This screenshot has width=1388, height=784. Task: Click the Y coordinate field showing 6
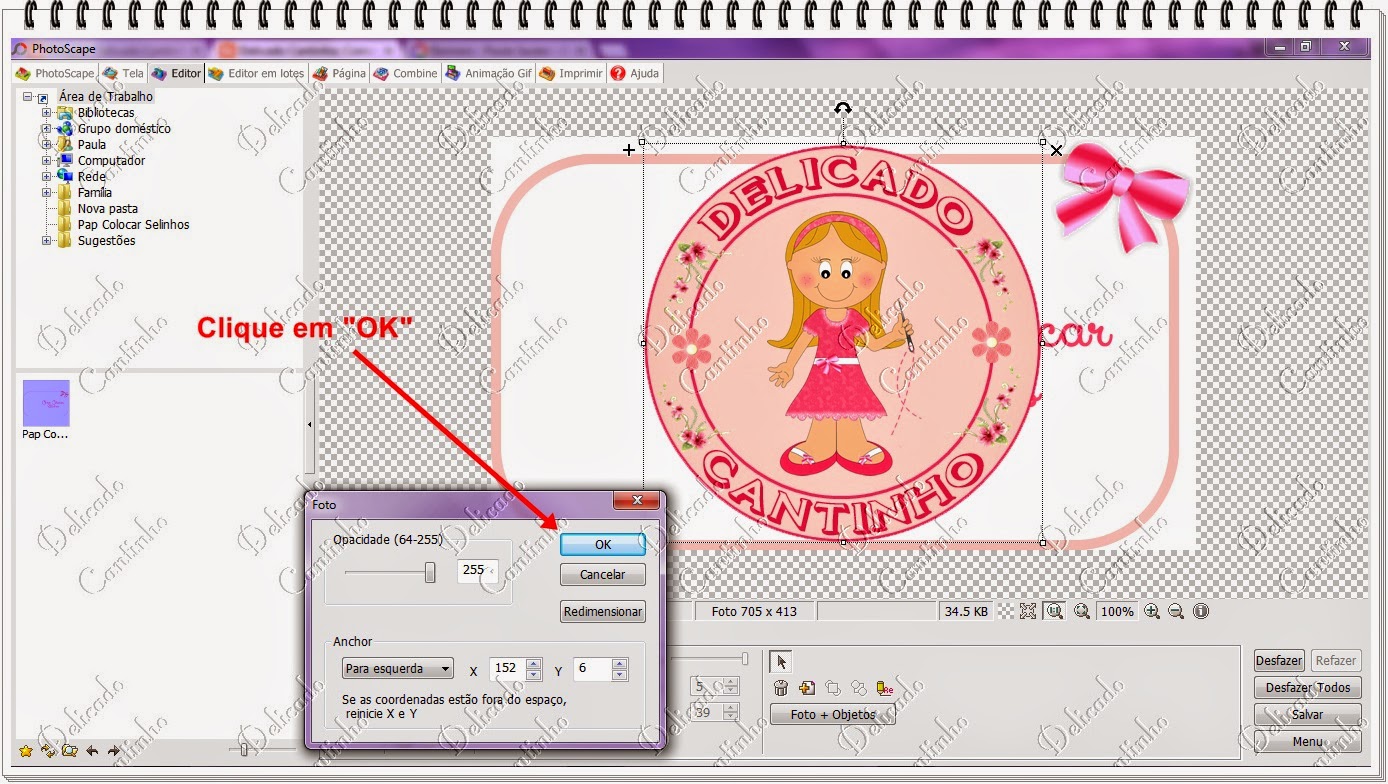[x=592, y=668]
